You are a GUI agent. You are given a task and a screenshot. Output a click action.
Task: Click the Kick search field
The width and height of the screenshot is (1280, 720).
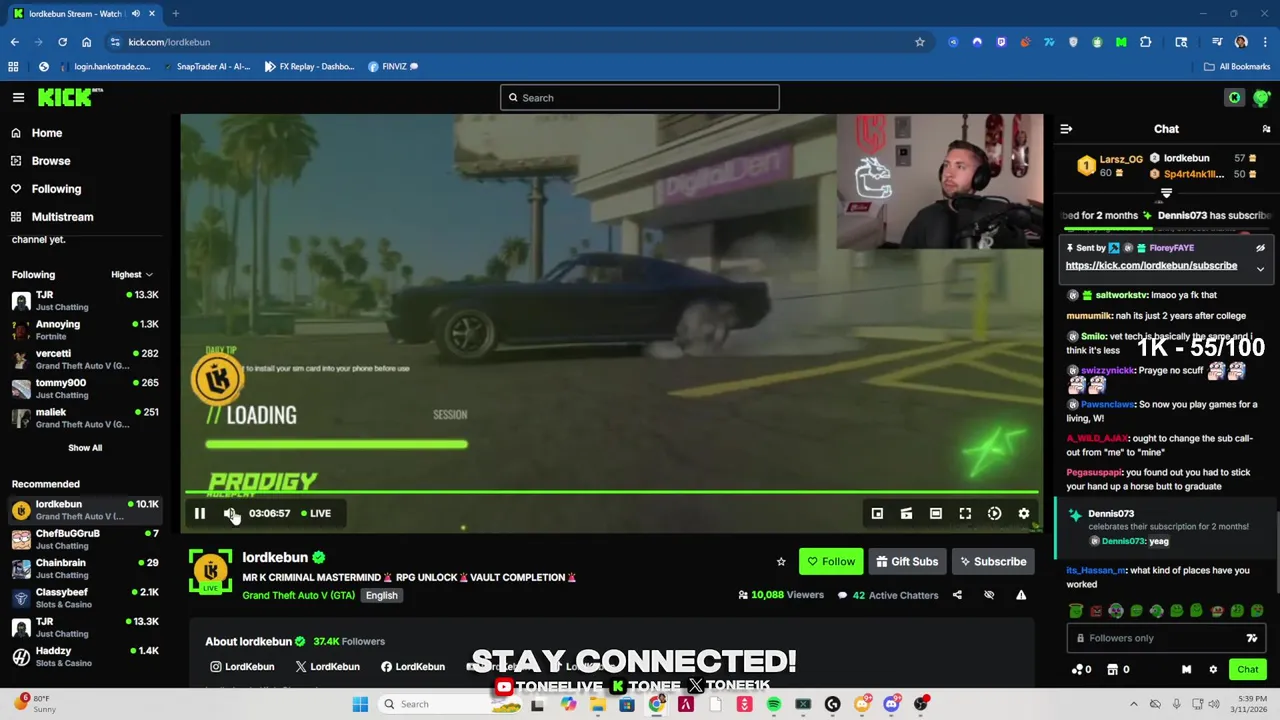tap(640, 98)
